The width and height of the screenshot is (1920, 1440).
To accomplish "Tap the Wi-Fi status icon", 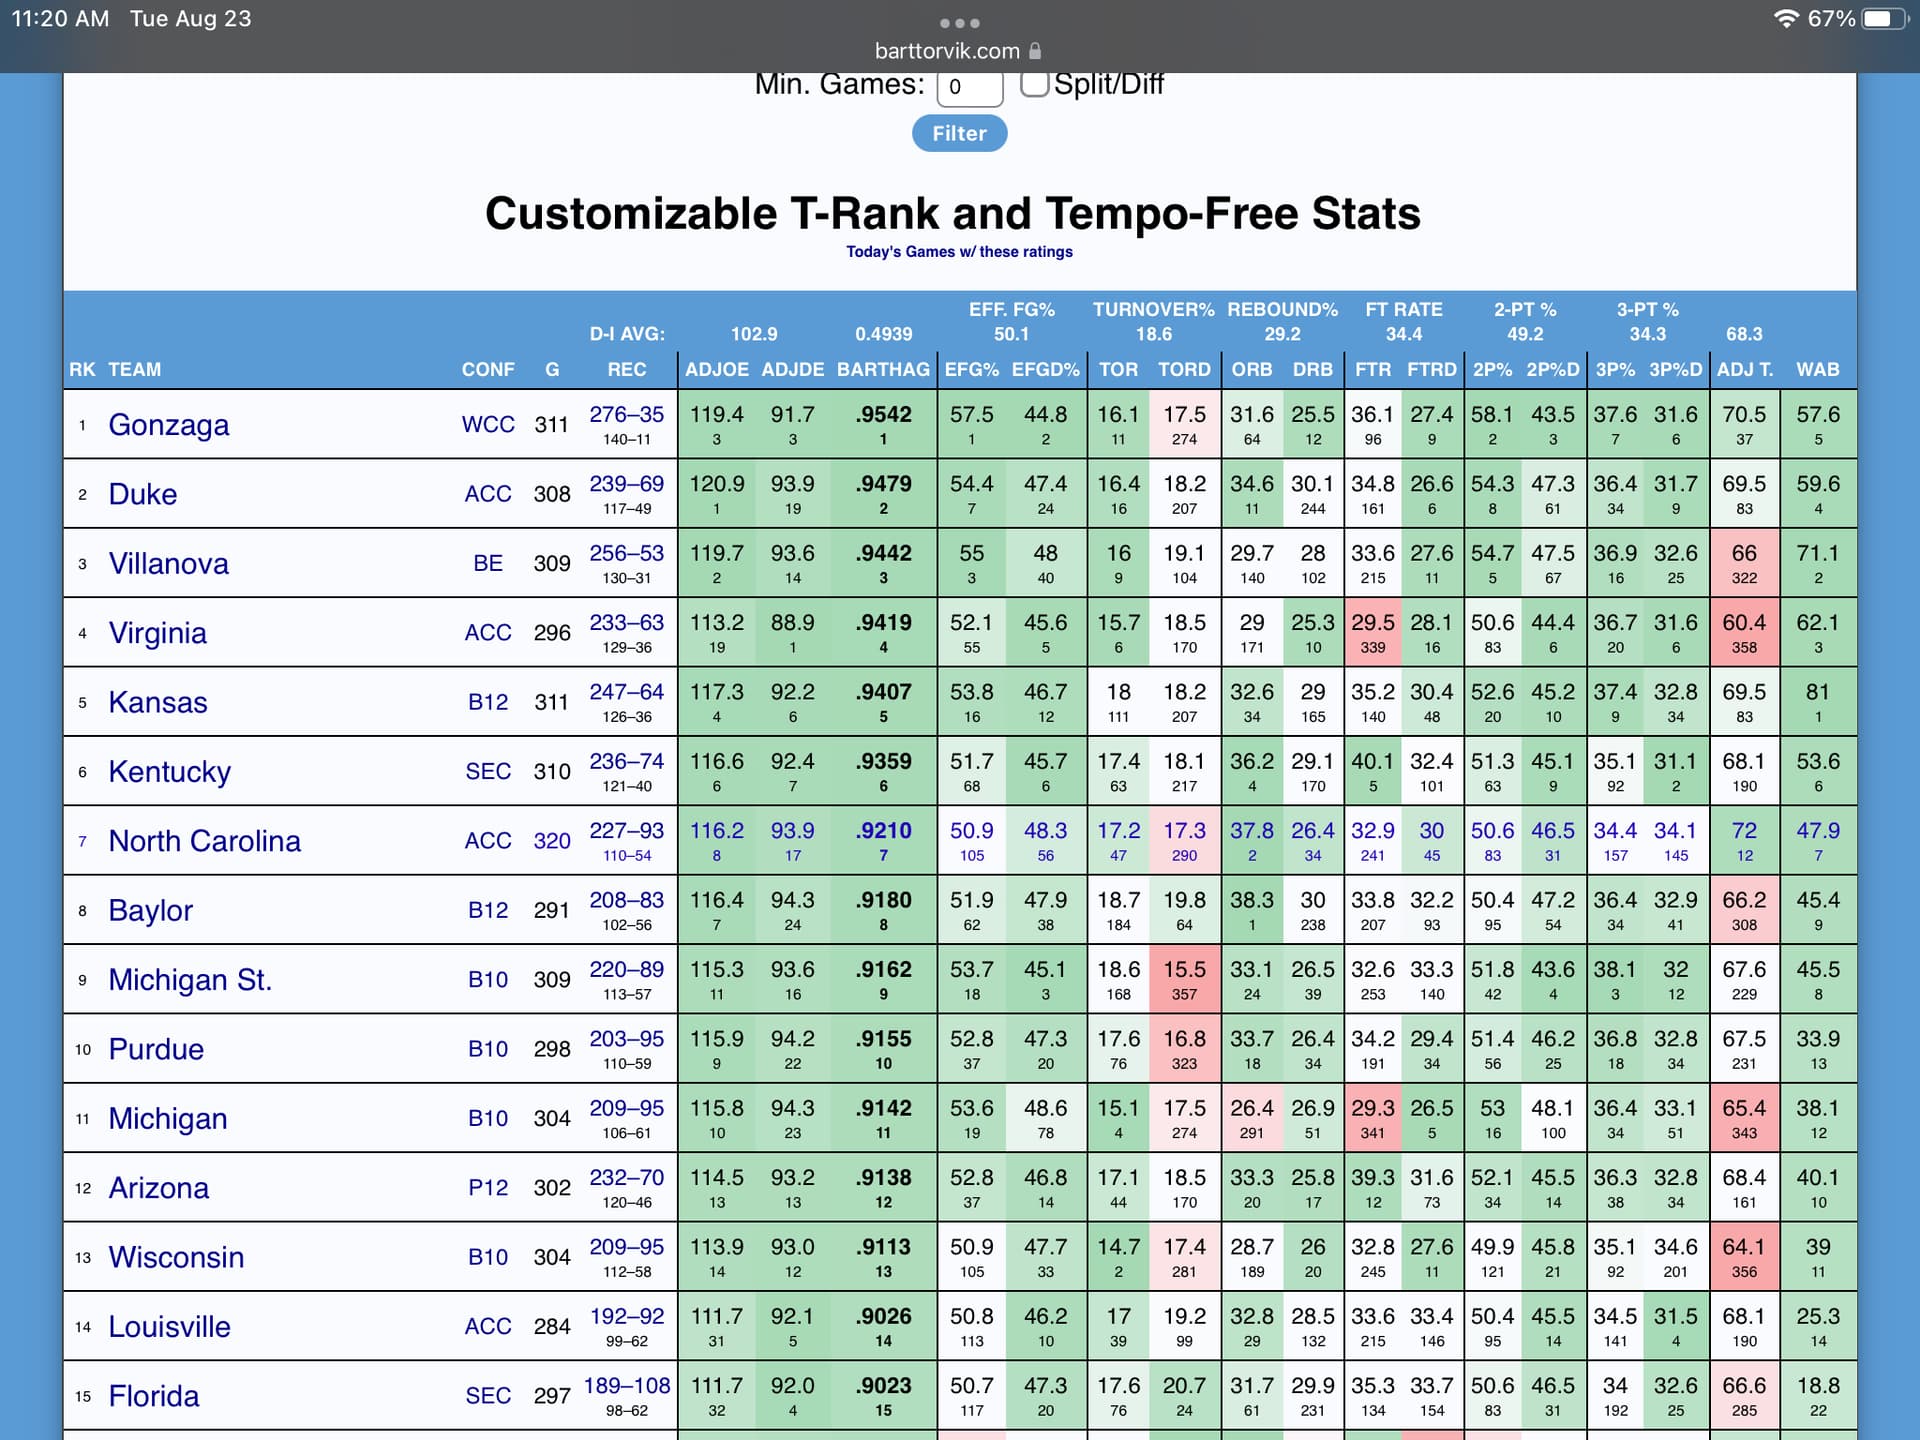I will coord(1786,19).
